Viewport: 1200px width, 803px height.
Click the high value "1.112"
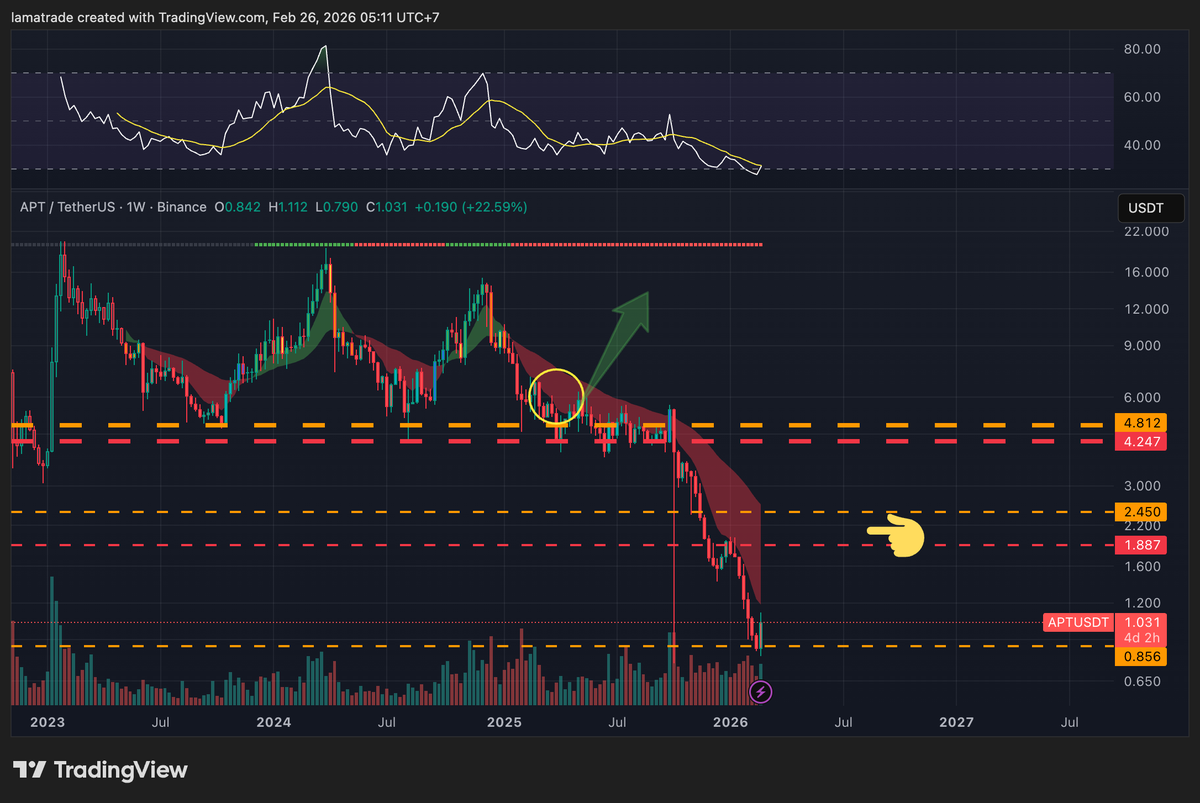pos(293,207)
